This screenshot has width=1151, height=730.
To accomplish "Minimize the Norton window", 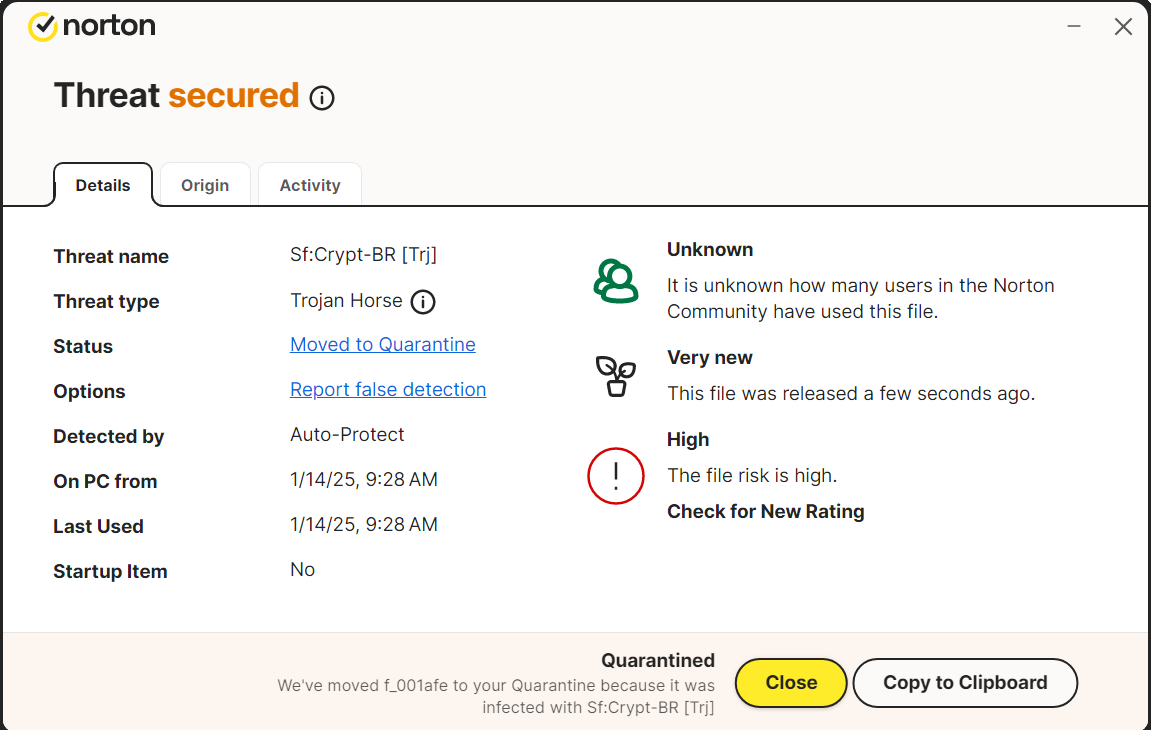I will (1074, 27).
